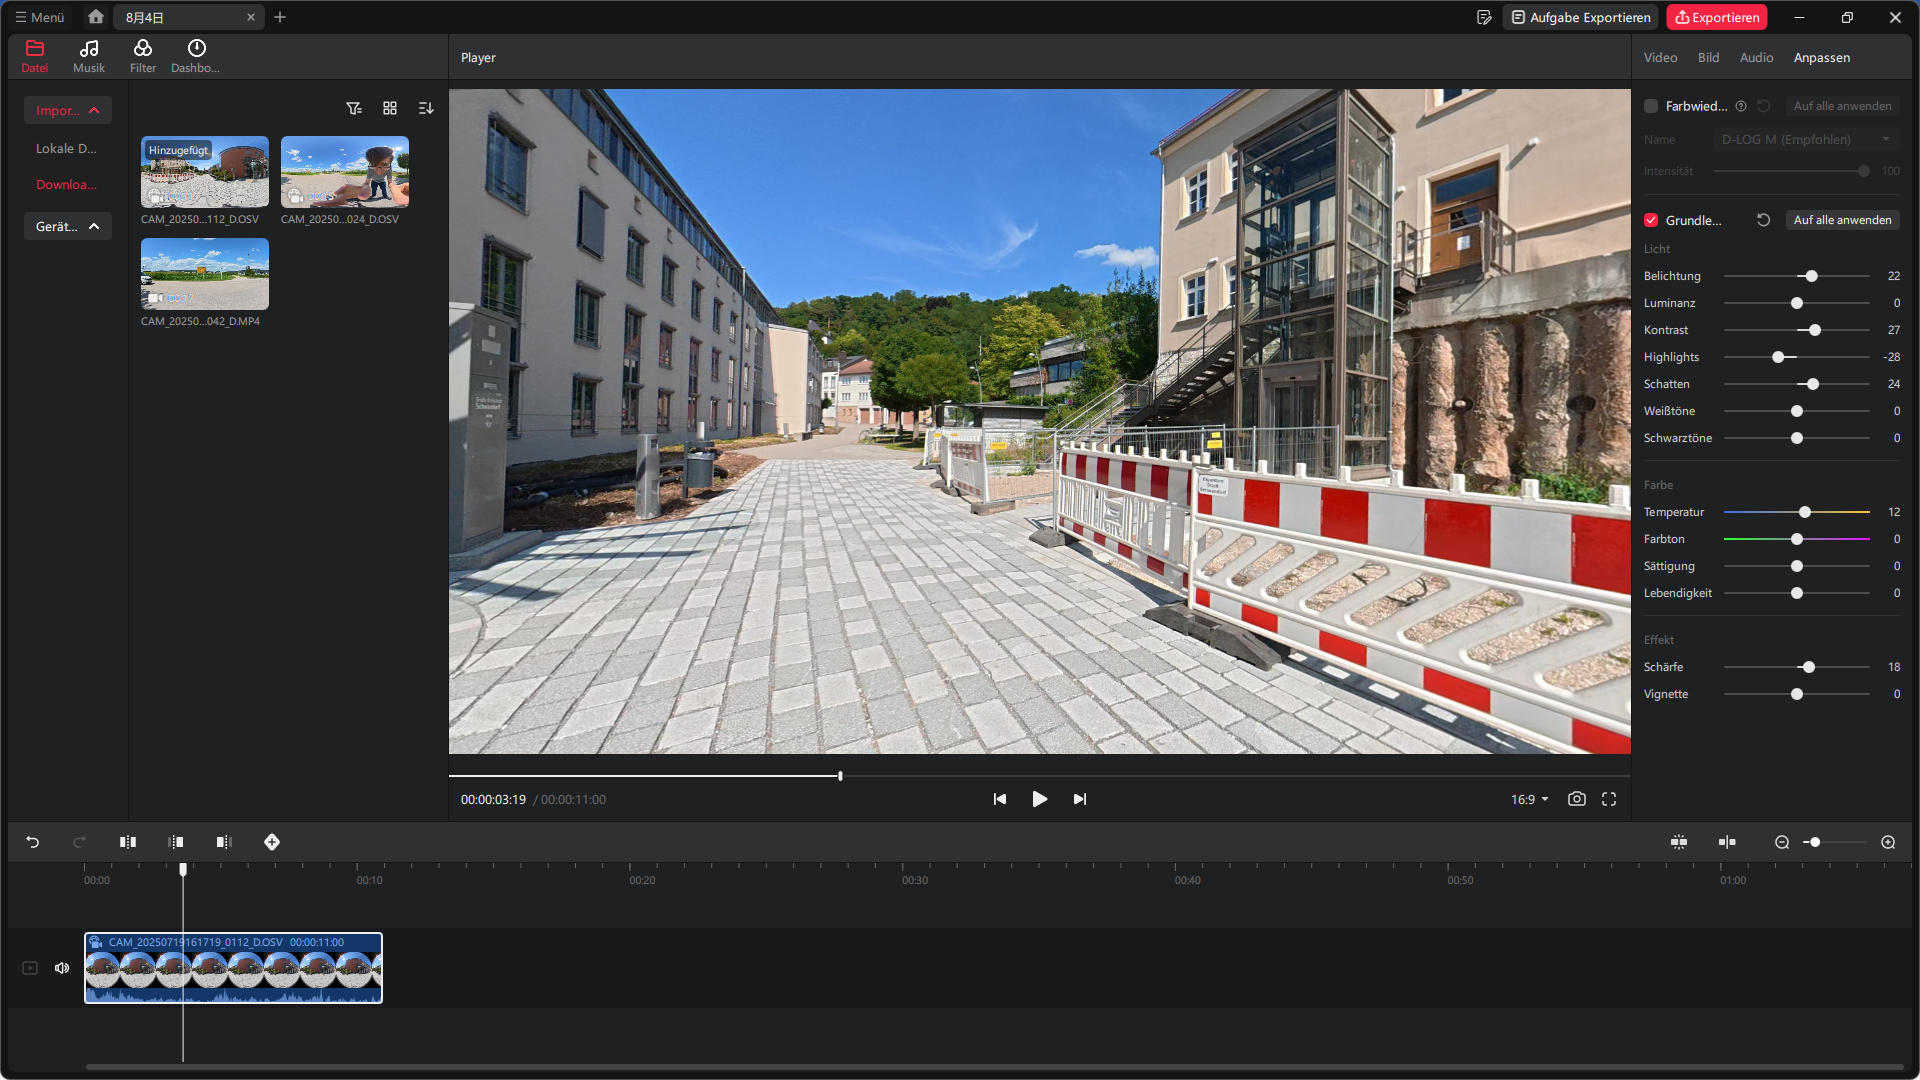This screenshot has height=1080, width=1920.
Task: Switch to the Audio tab
Action: click(1756, 58)
